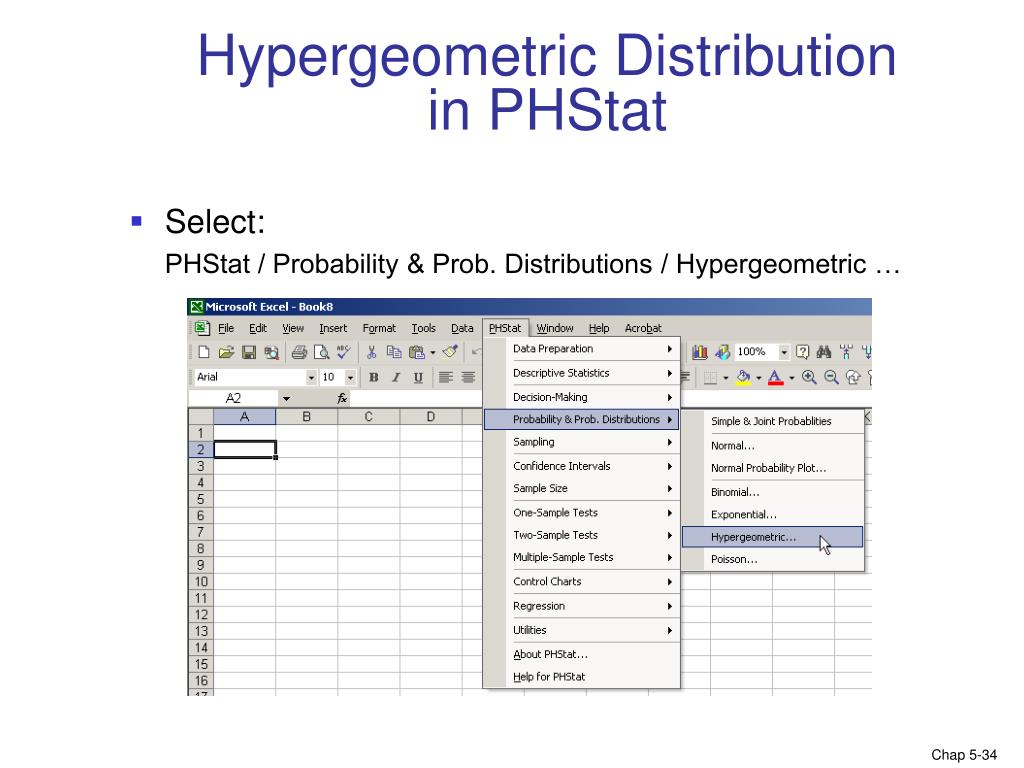The width and height of the screenshot is (1024, 768).
Task: Click the Drawing shapes toolbar icon
Action: click(x=722, y=353)
